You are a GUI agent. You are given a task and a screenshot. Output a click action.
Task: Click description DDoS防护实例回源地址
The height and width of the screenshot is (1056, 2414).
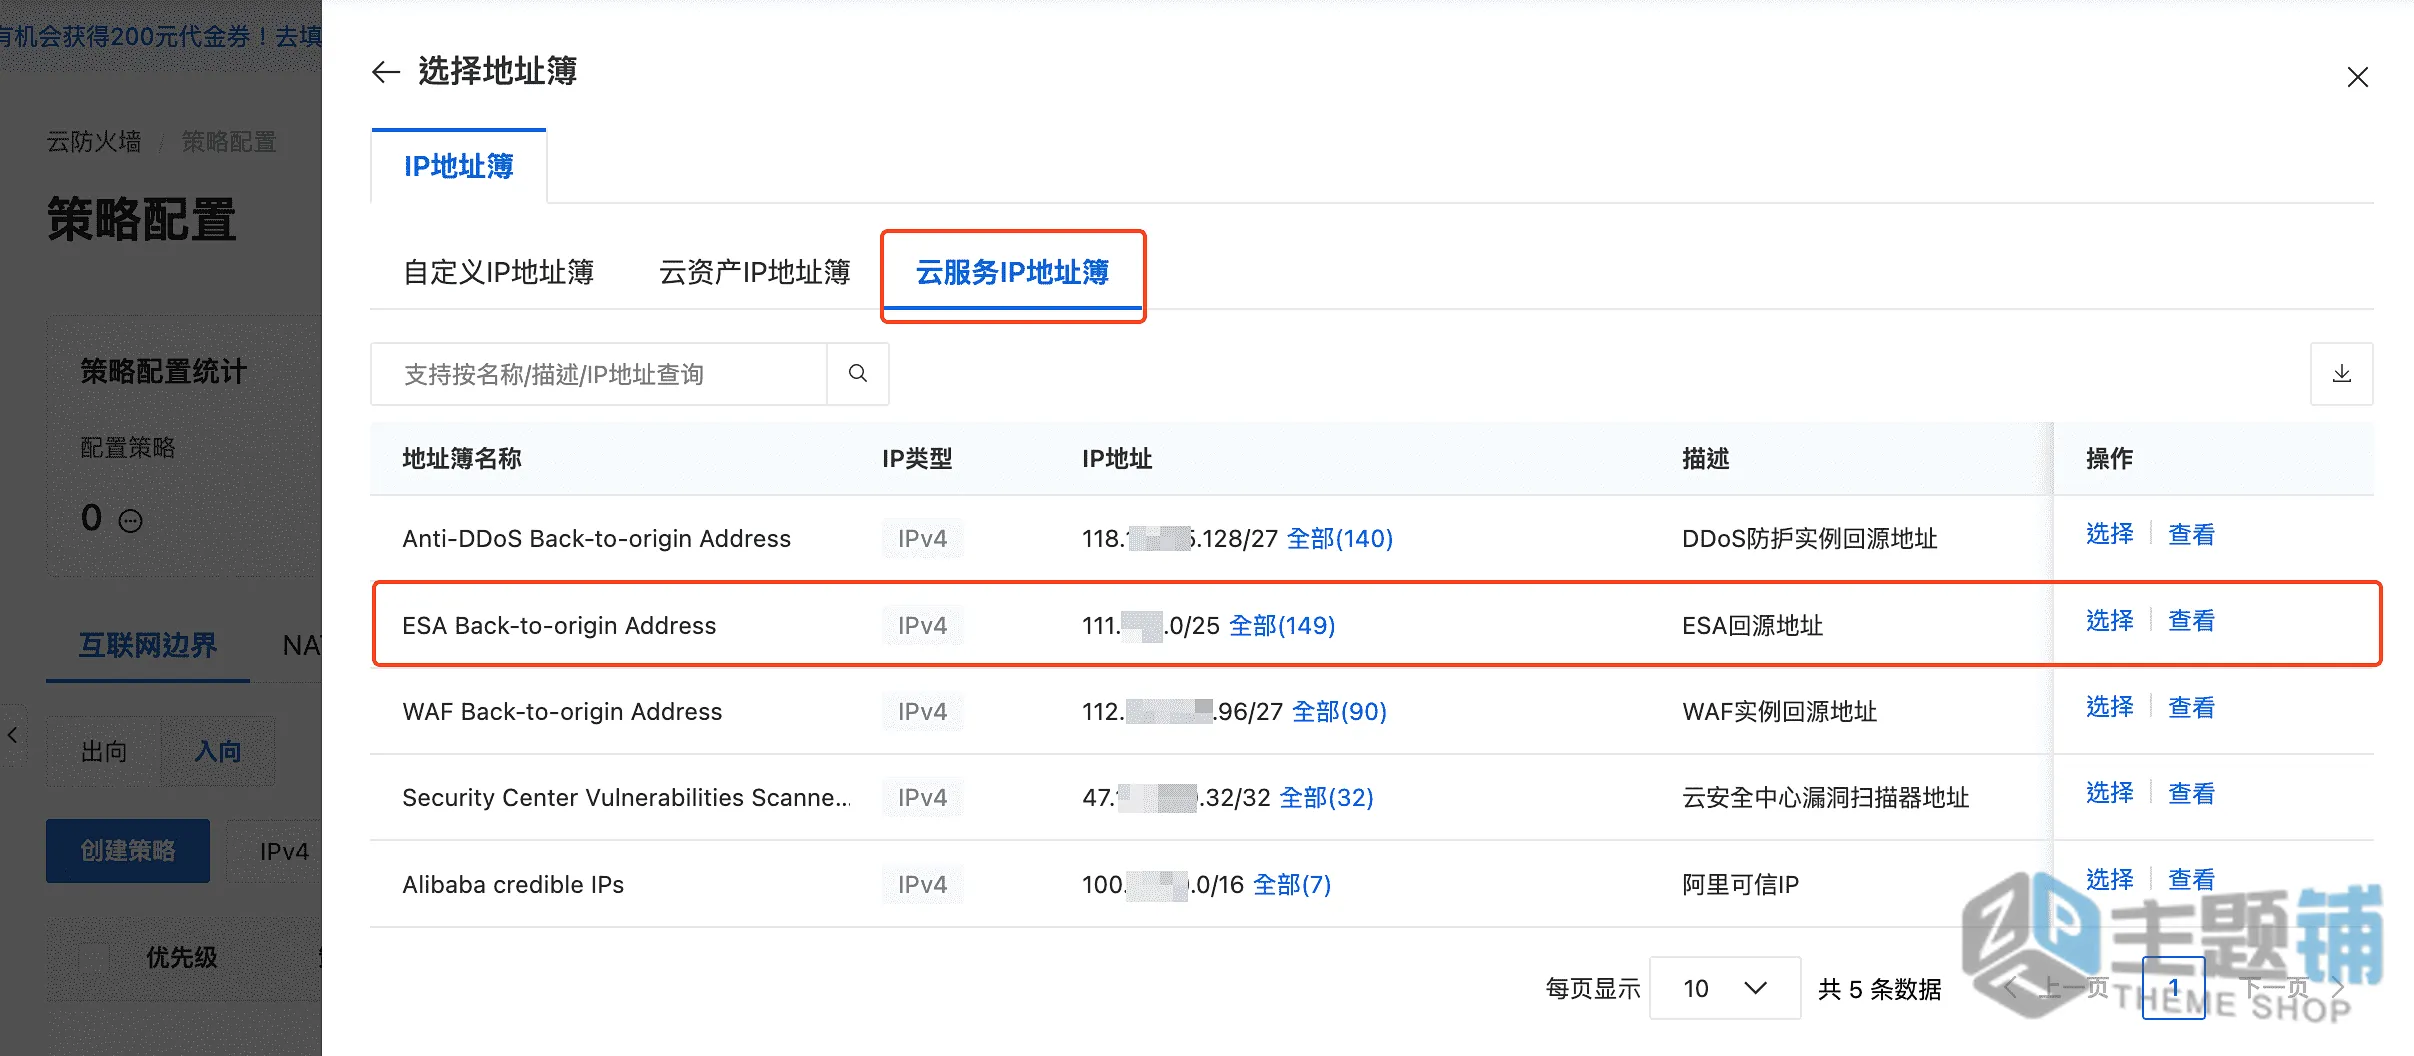(x=1809, y=539)
